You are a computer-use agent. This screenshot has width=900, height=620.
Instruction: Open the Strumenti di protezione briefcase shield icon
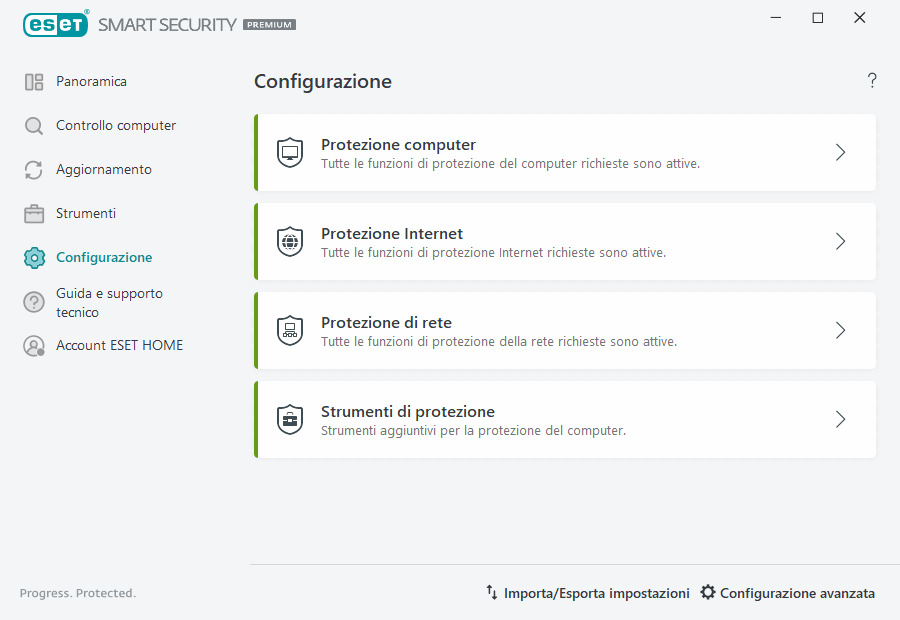pyautogui.click(x=290, y=419)
